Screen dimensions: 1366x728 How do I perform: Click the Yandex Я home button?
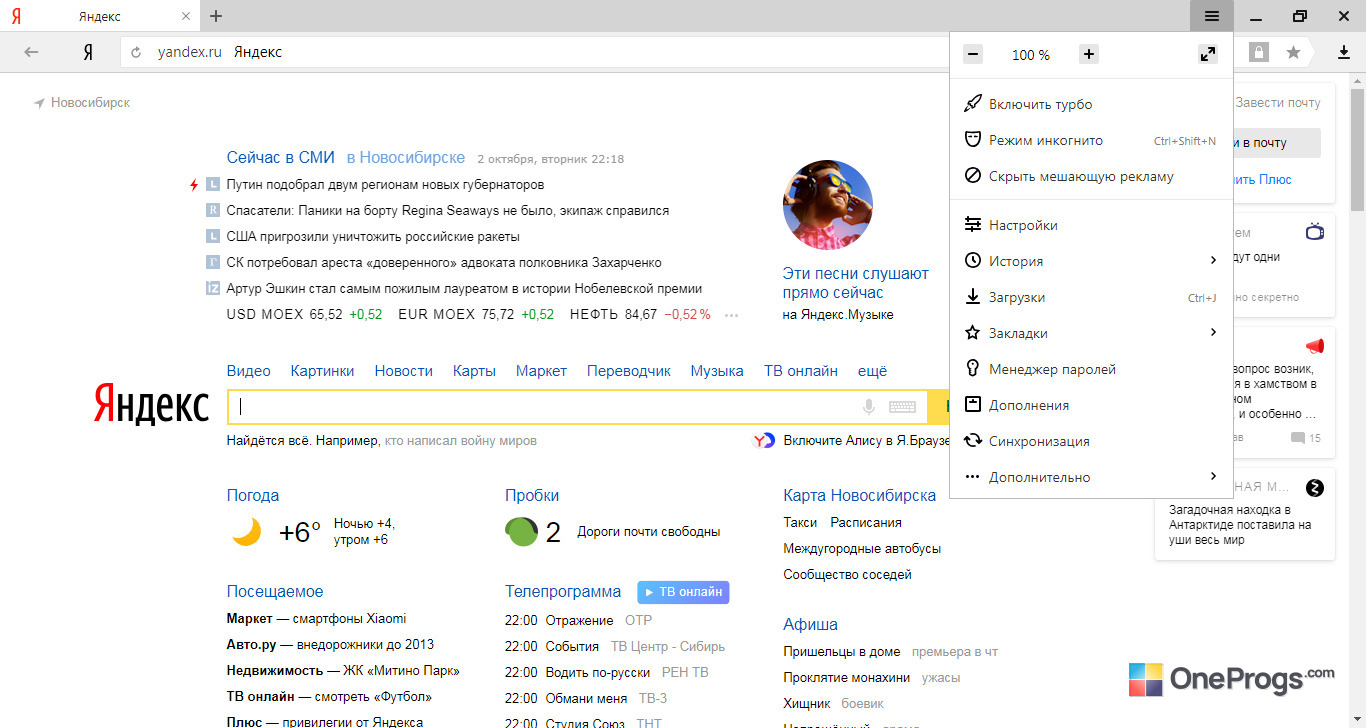[88, 52]
